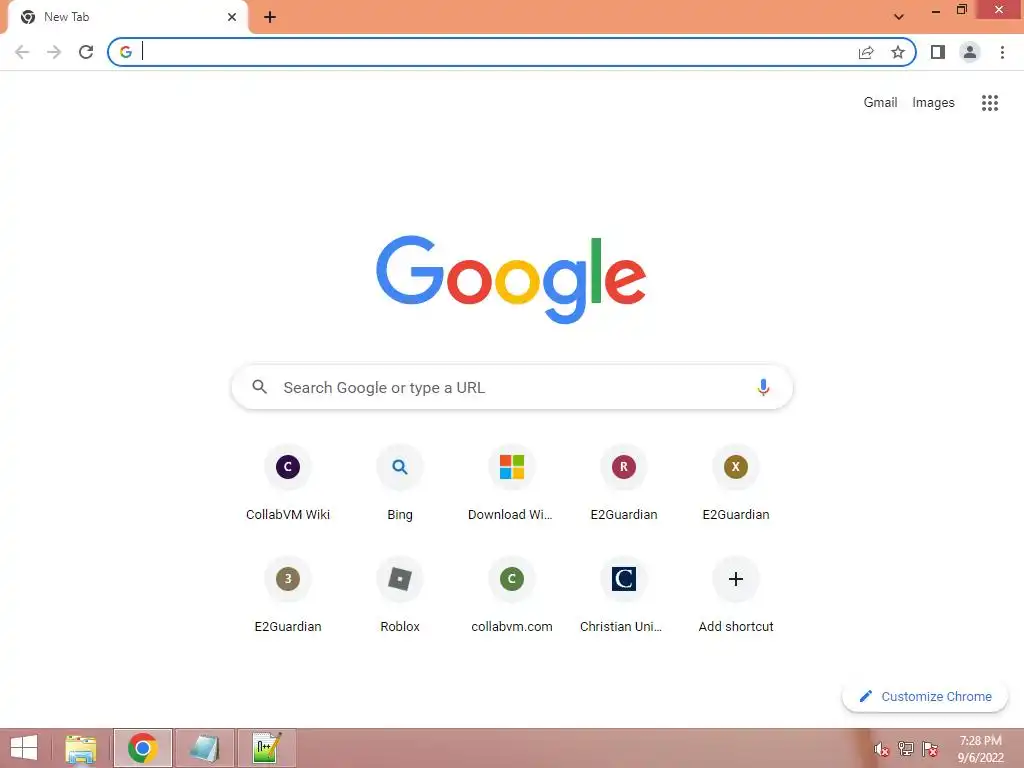
Task: Start voice search with microphone icon
Action: click(x=763, y=387)
